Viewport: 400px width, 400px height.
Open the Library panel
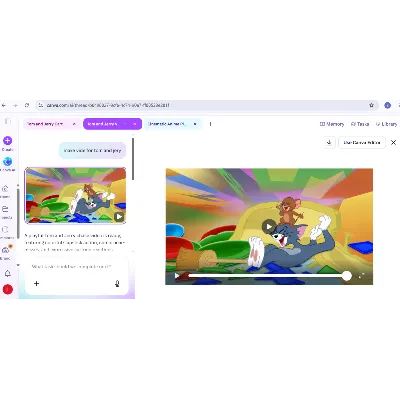click(x=387, y=124)
